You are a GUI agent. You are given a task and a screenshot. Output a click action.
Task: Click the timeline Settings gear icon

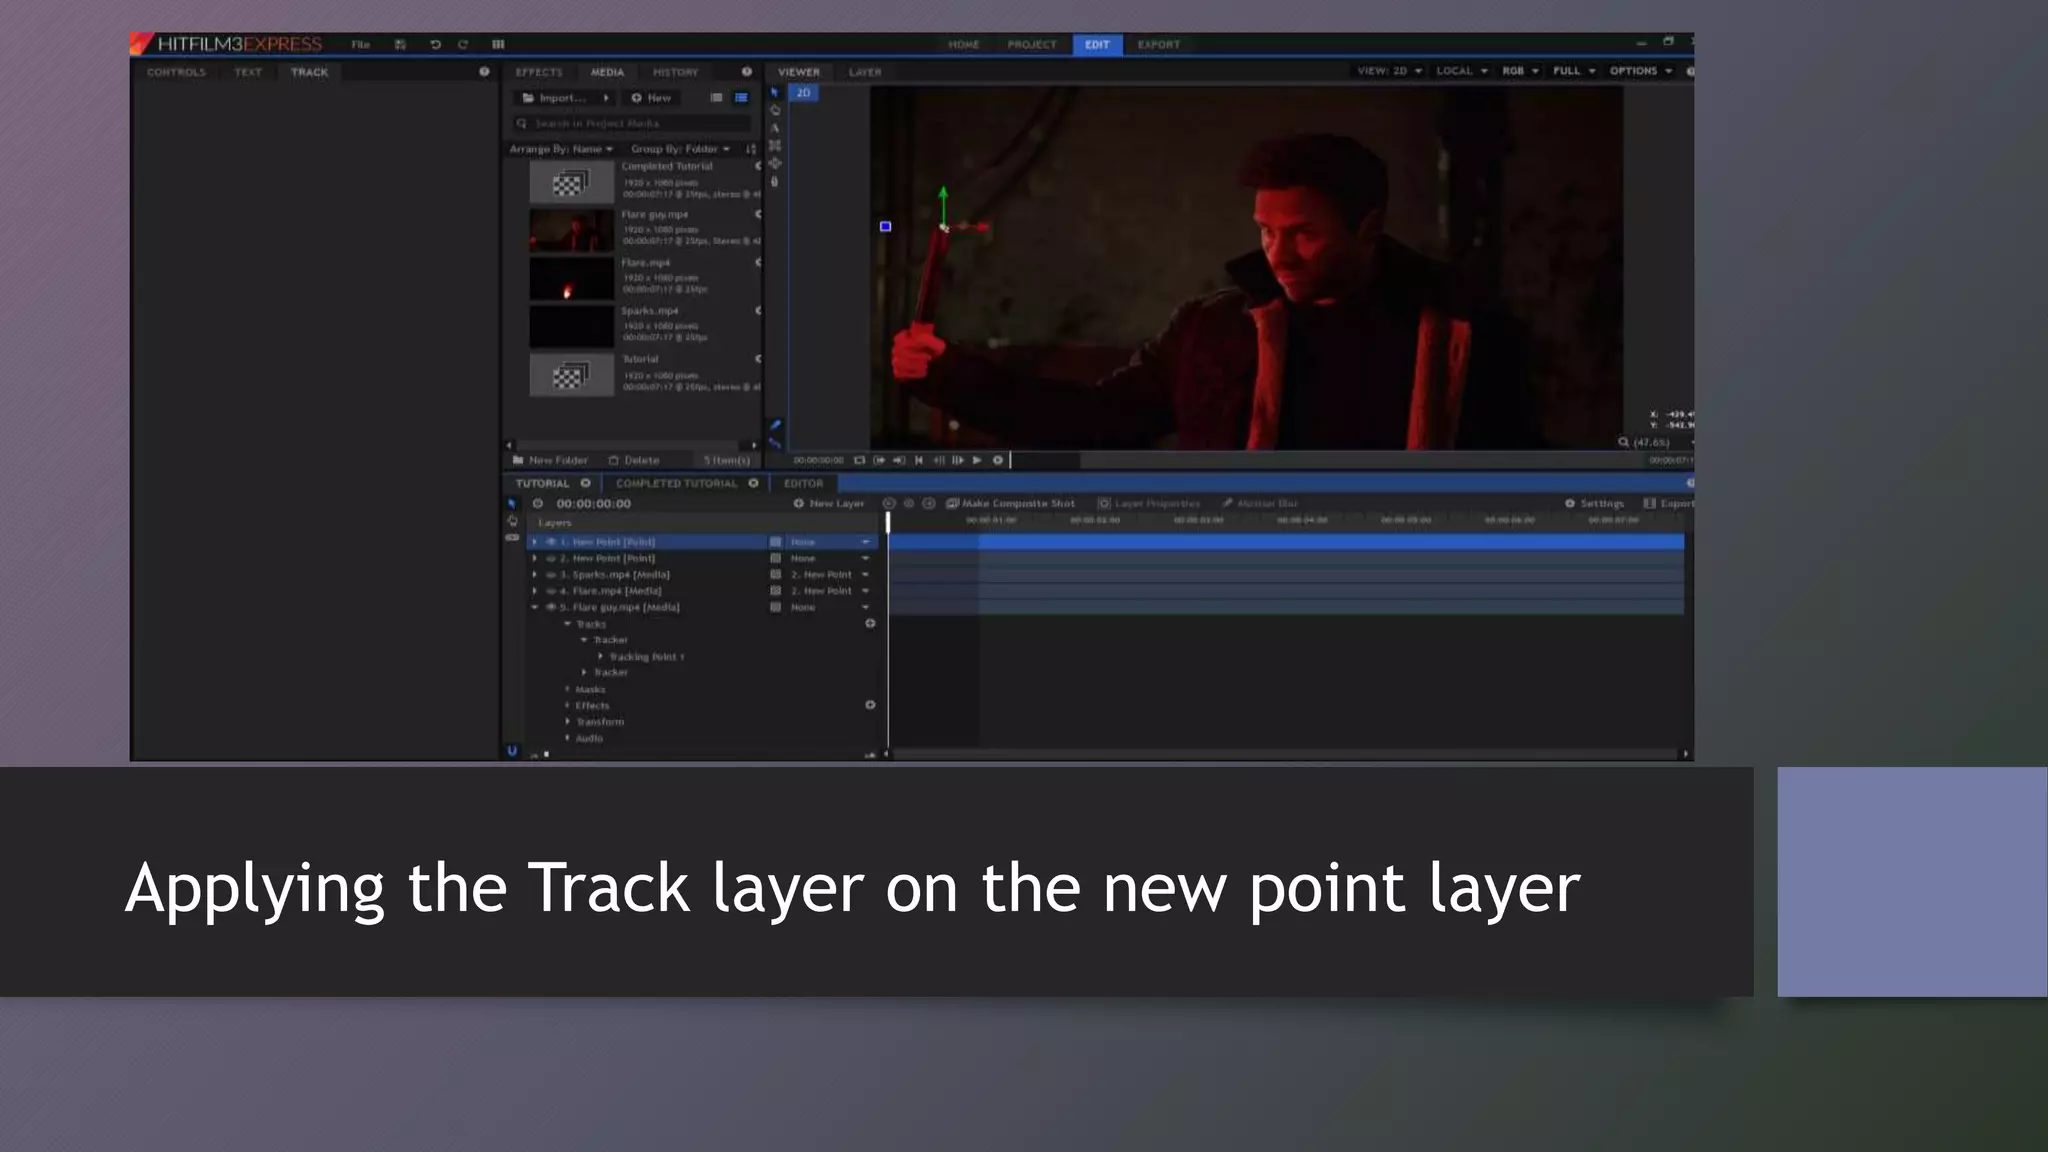(x=1569, y=503)
